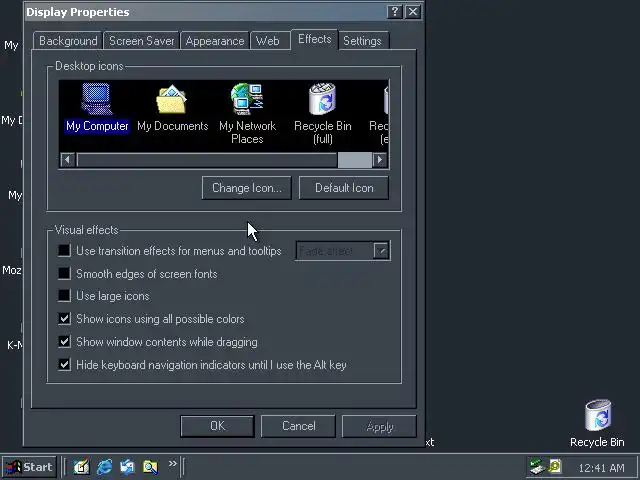Click the Help question mark button
Image resolution: width=640 pixels, height=480 pixels.
coord(394,12)
